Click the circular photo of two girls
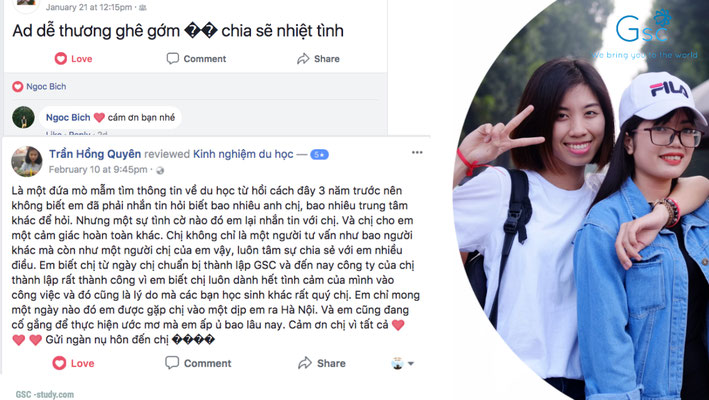The width and height of the screenshot is (709, 400). point(581,200)
